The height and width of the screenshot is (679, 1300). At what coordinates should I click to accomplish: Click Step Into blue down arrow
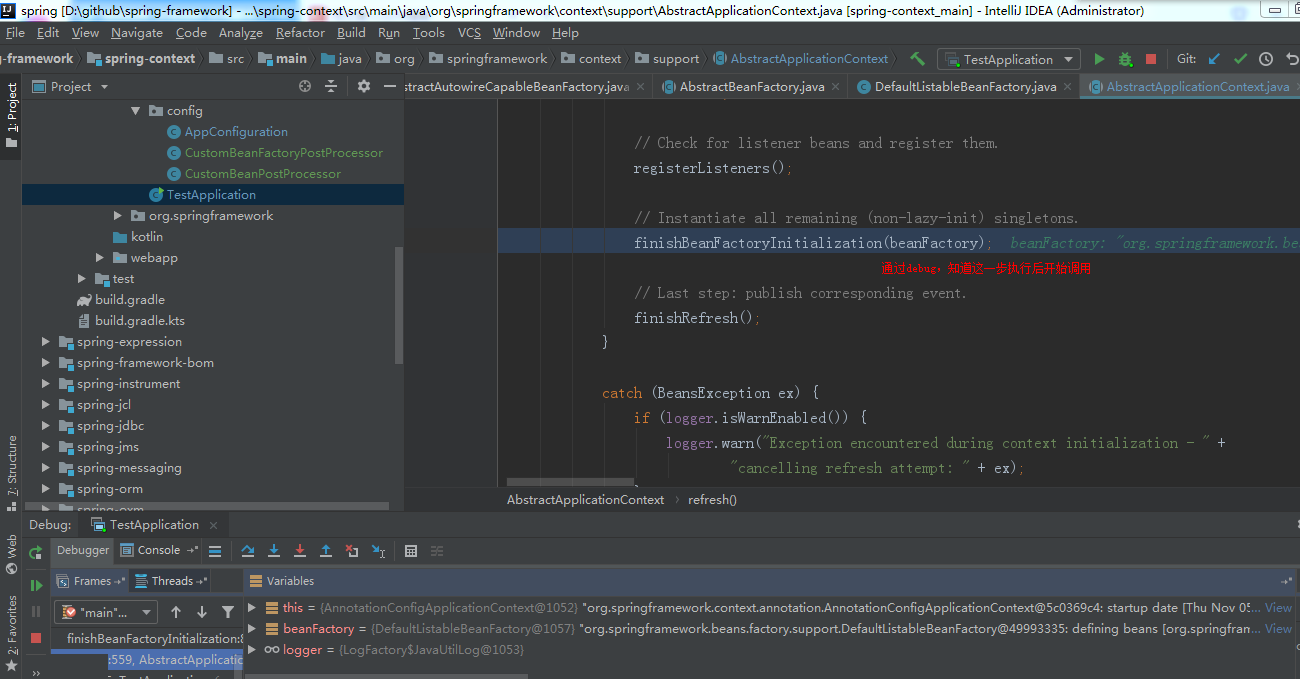[x=274, y=551]
